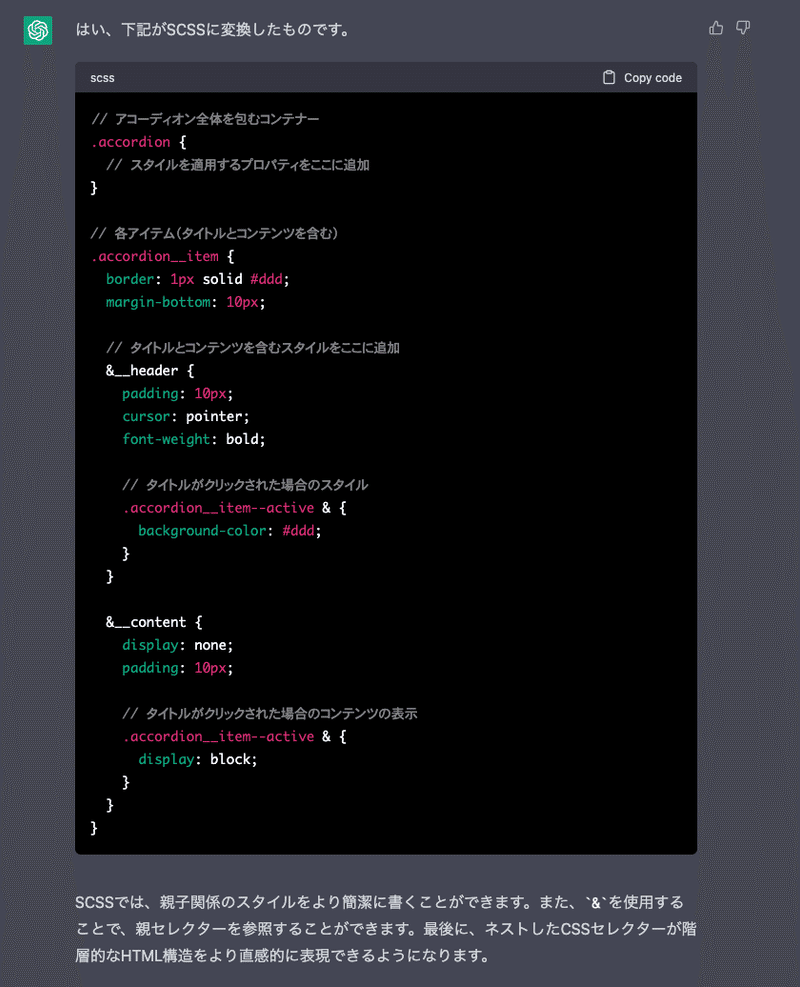
Task: Click the 'background-color: #ddd;' line
Action: [230, 531]
